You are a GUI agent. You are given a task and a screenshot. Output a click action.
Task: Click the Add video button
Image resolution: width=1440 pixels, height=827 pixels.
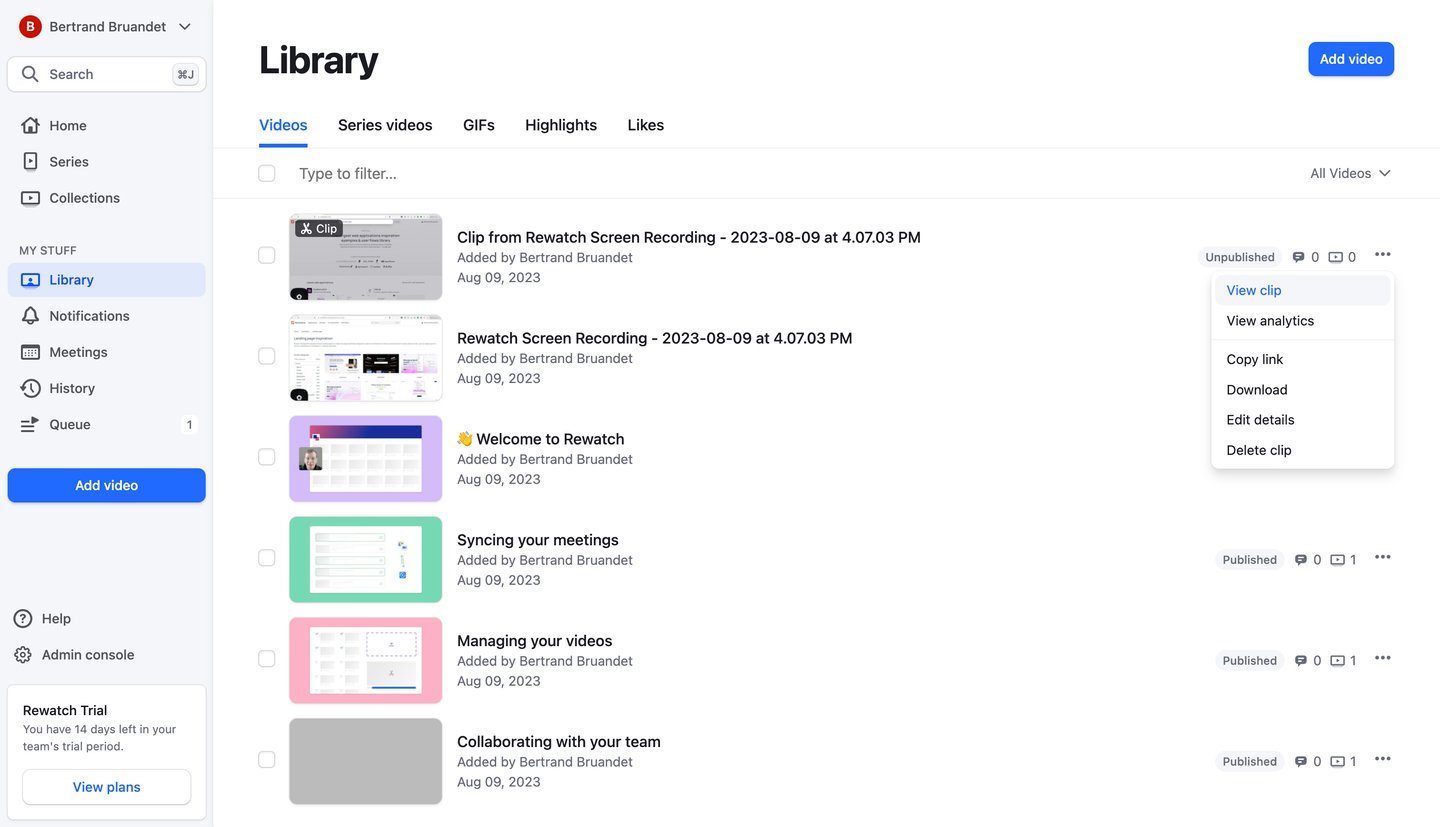(x=1351, y=59)
